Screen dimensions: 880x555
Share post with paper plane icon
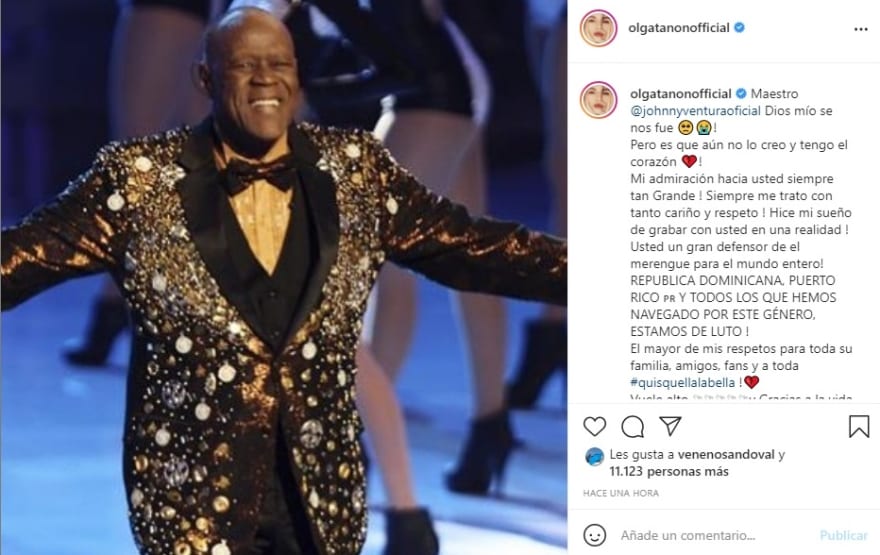coord(670,426)
